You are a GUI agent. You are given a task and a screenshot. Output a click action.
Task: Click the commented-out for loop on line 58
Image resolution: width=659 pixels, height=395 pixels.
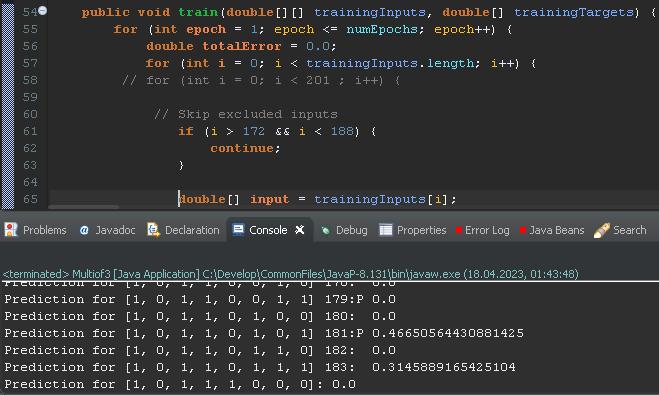tap(261, 80)
